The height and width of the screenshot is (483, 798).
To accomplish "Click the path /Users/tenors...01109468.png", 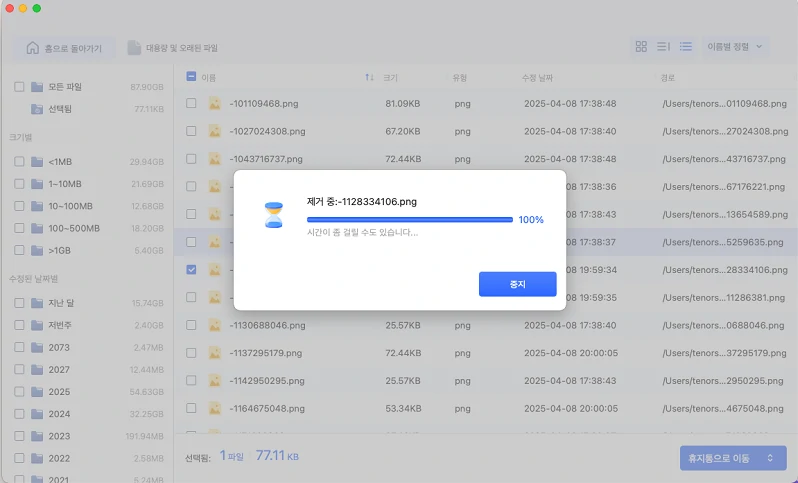I will tap(724, 103).
